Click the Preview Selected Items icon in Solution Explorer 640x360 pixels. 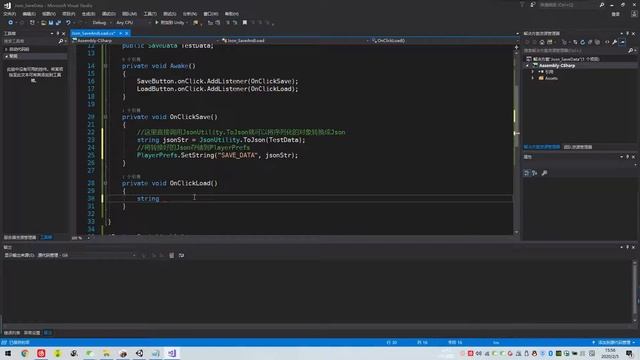(x=622, y=42)
